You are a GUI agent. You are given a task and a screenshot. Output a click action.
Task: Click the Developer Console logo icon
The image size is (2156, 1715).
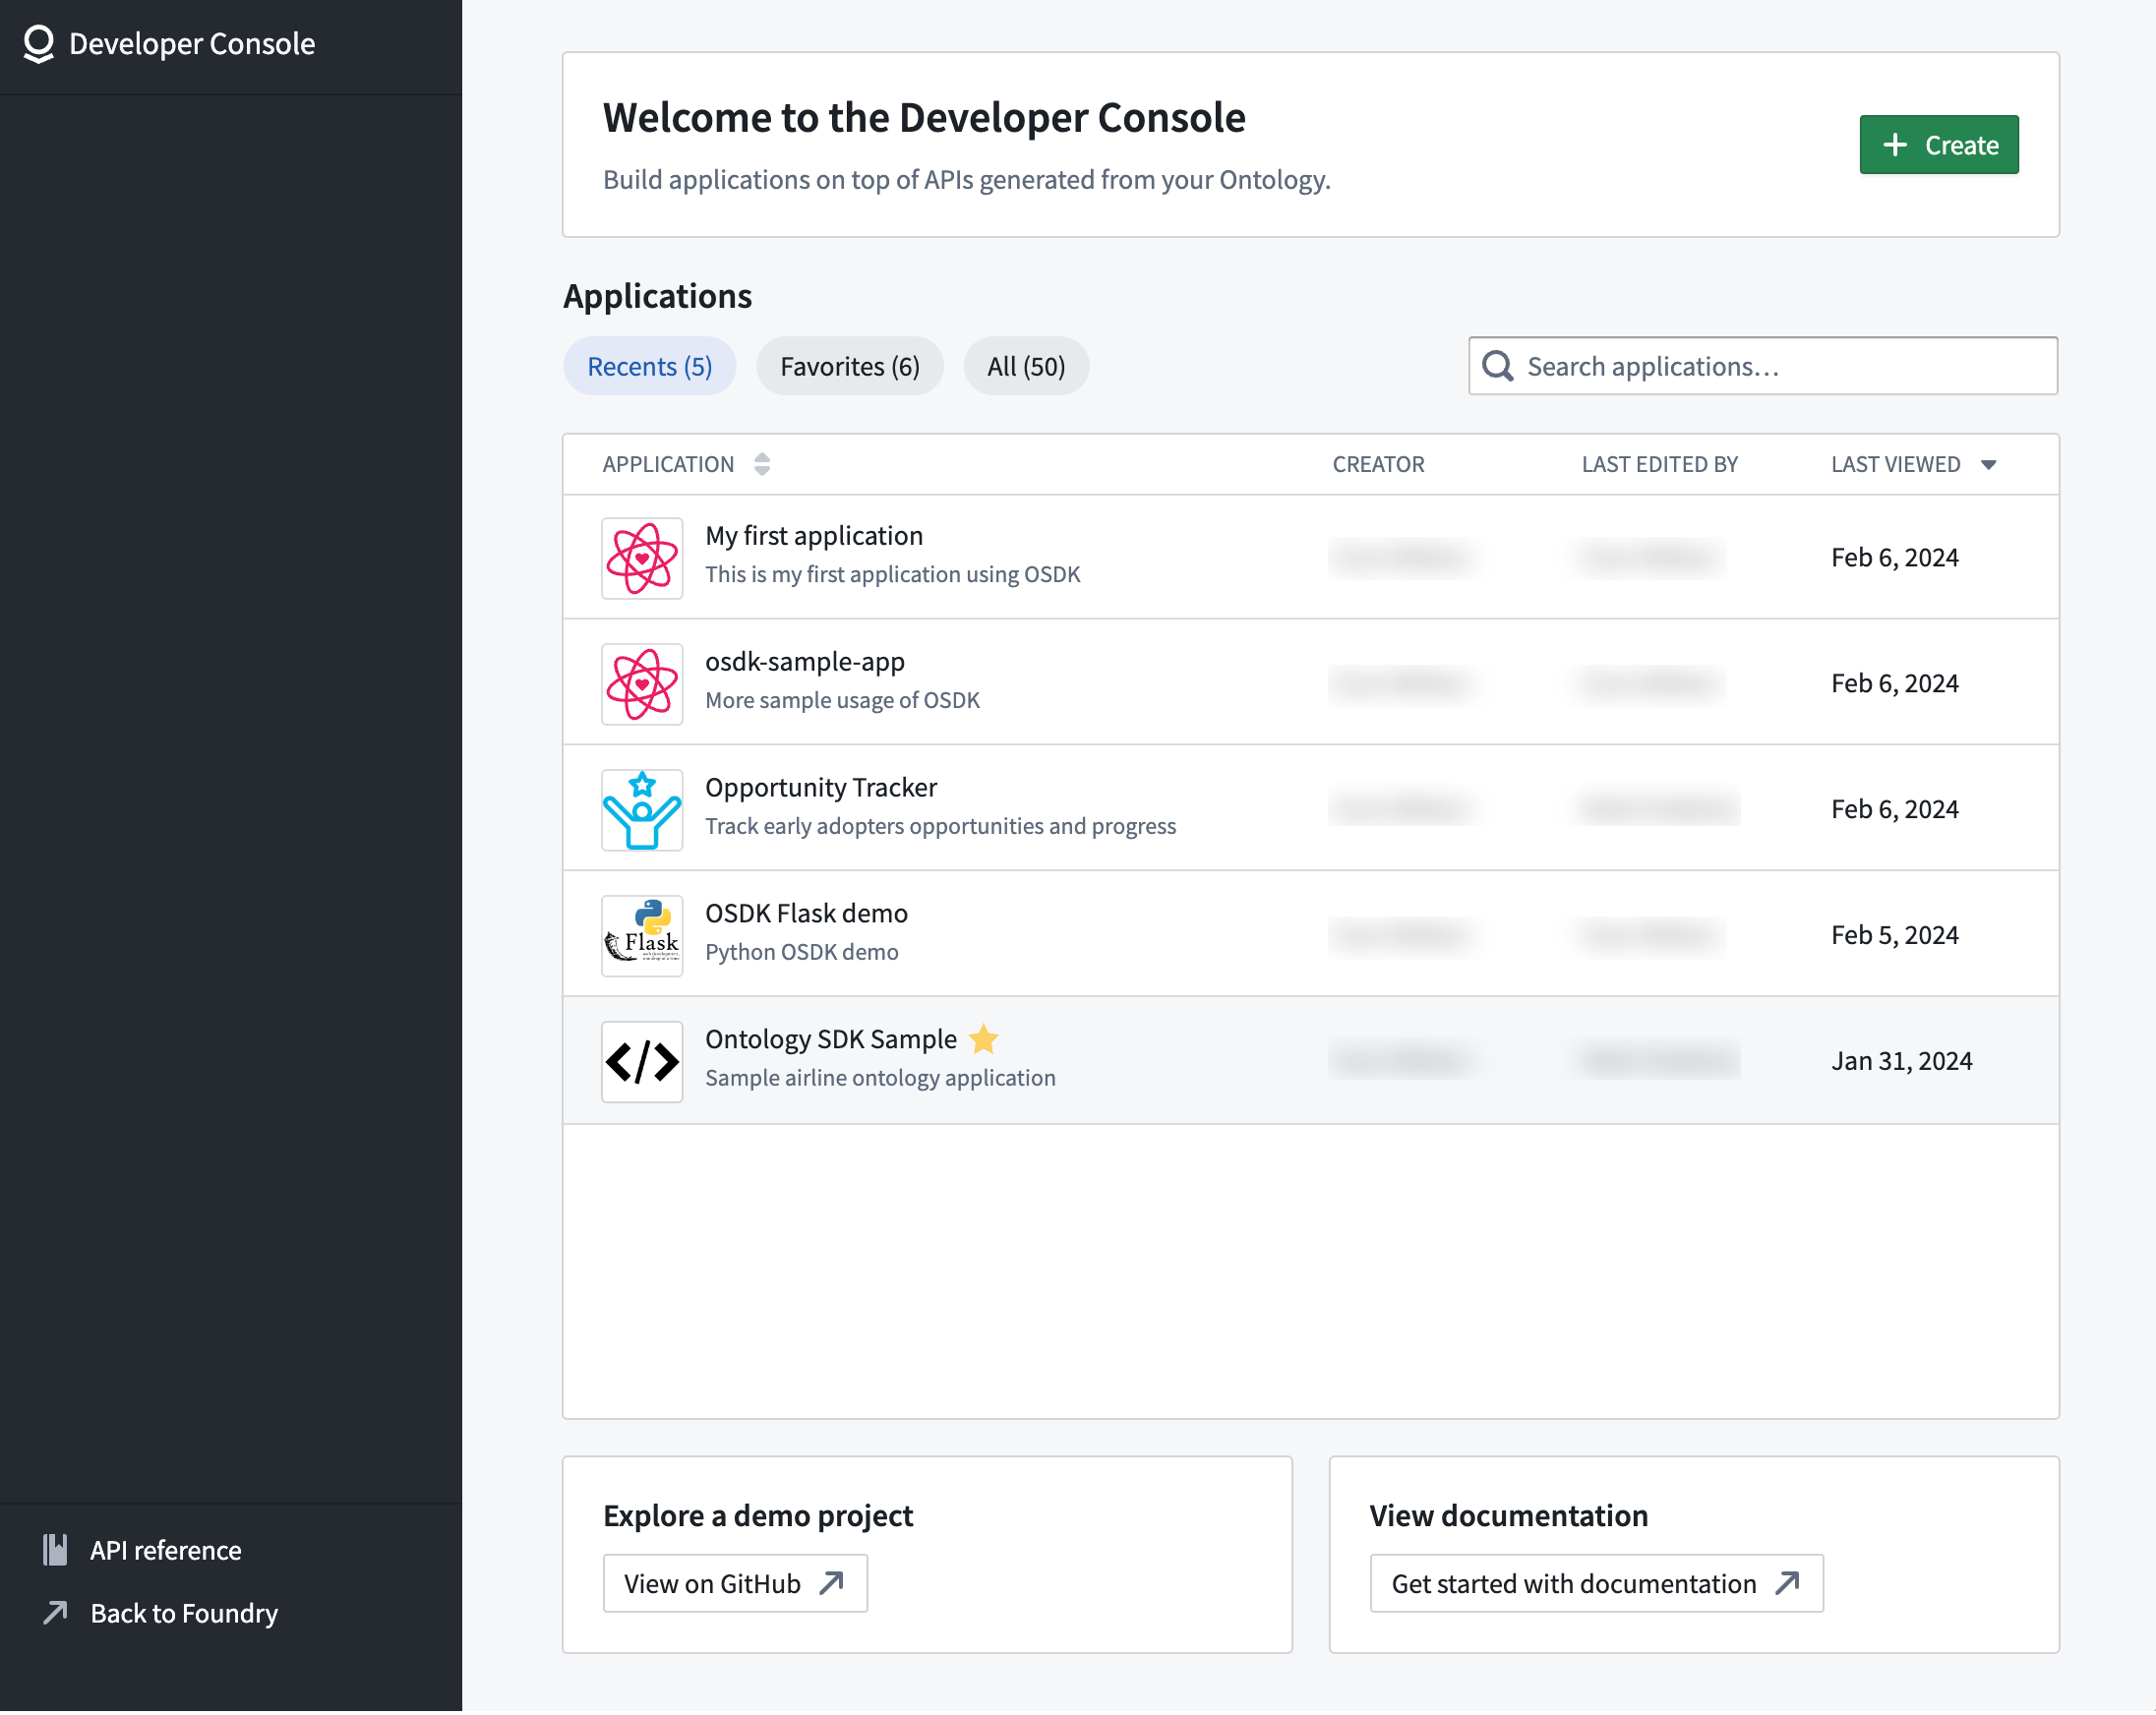pyautogui.click(x=38, y=44)
